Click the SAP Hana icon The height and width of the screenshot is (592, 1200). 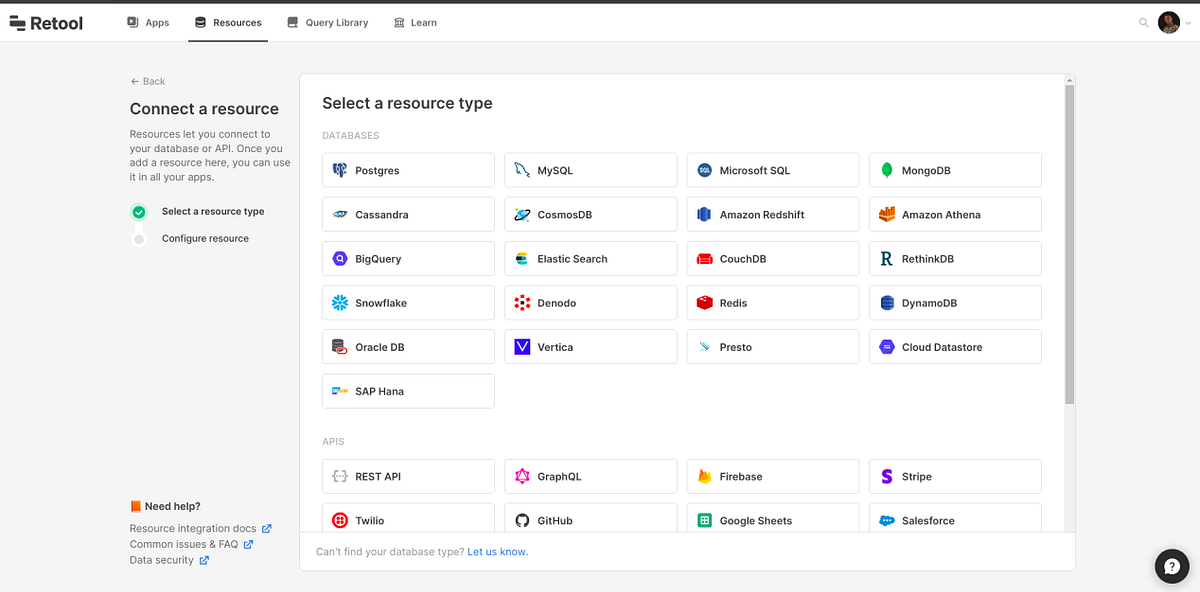(x=340, y=391)
